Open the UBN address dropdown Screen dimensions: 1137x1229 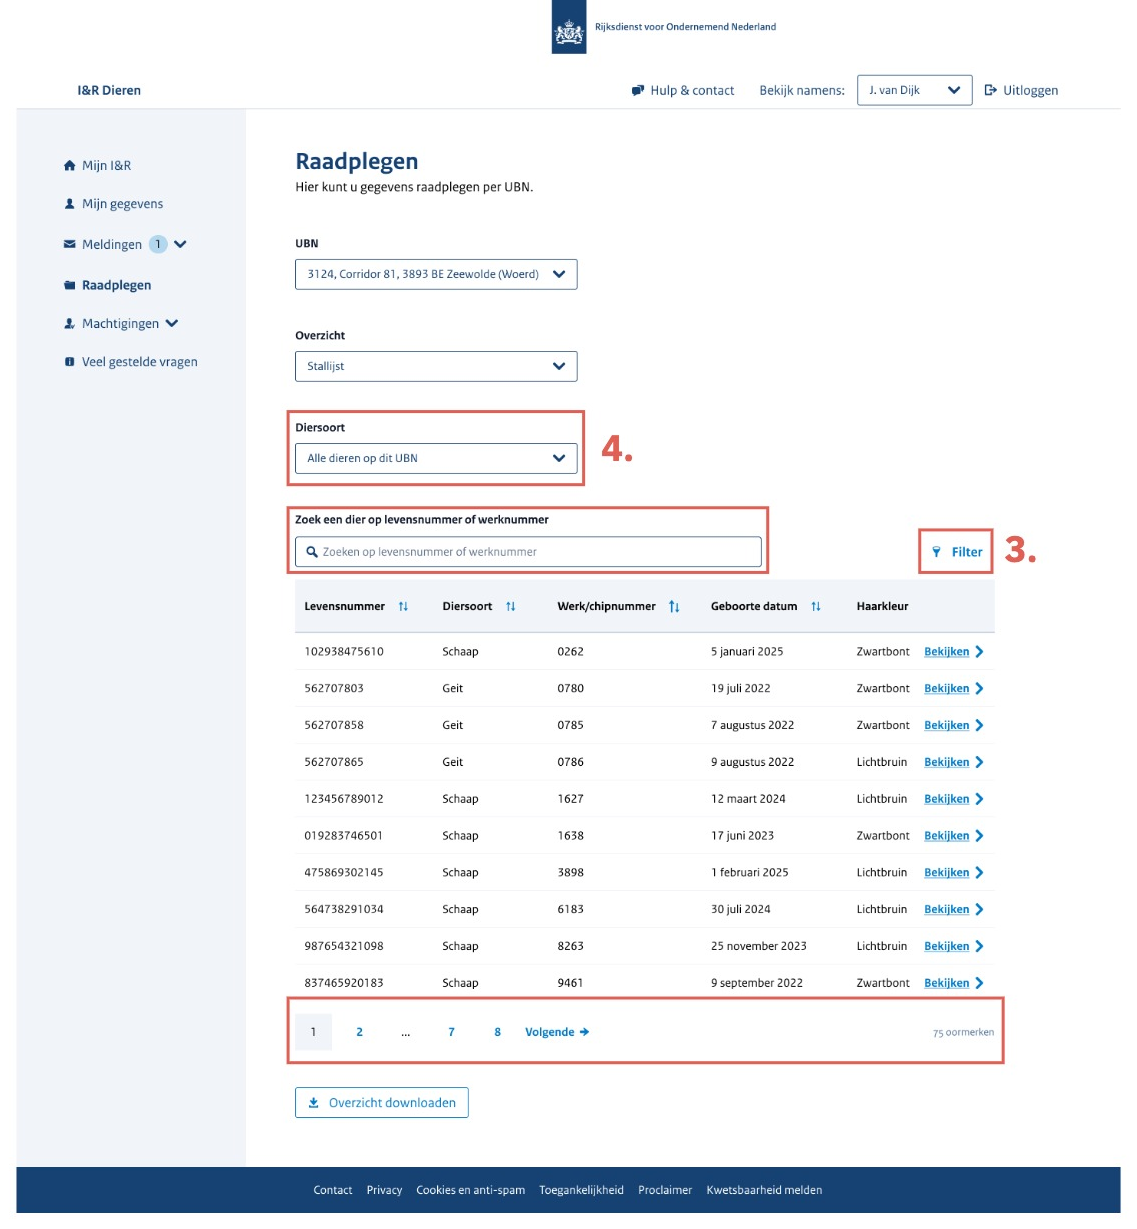click(436, 274)
